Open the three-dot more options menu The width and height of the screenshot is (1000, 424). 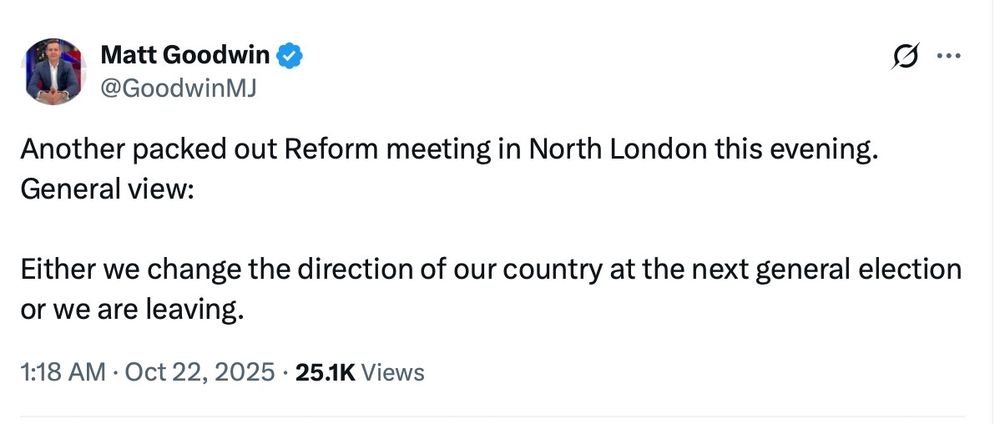tap(948, 56)
